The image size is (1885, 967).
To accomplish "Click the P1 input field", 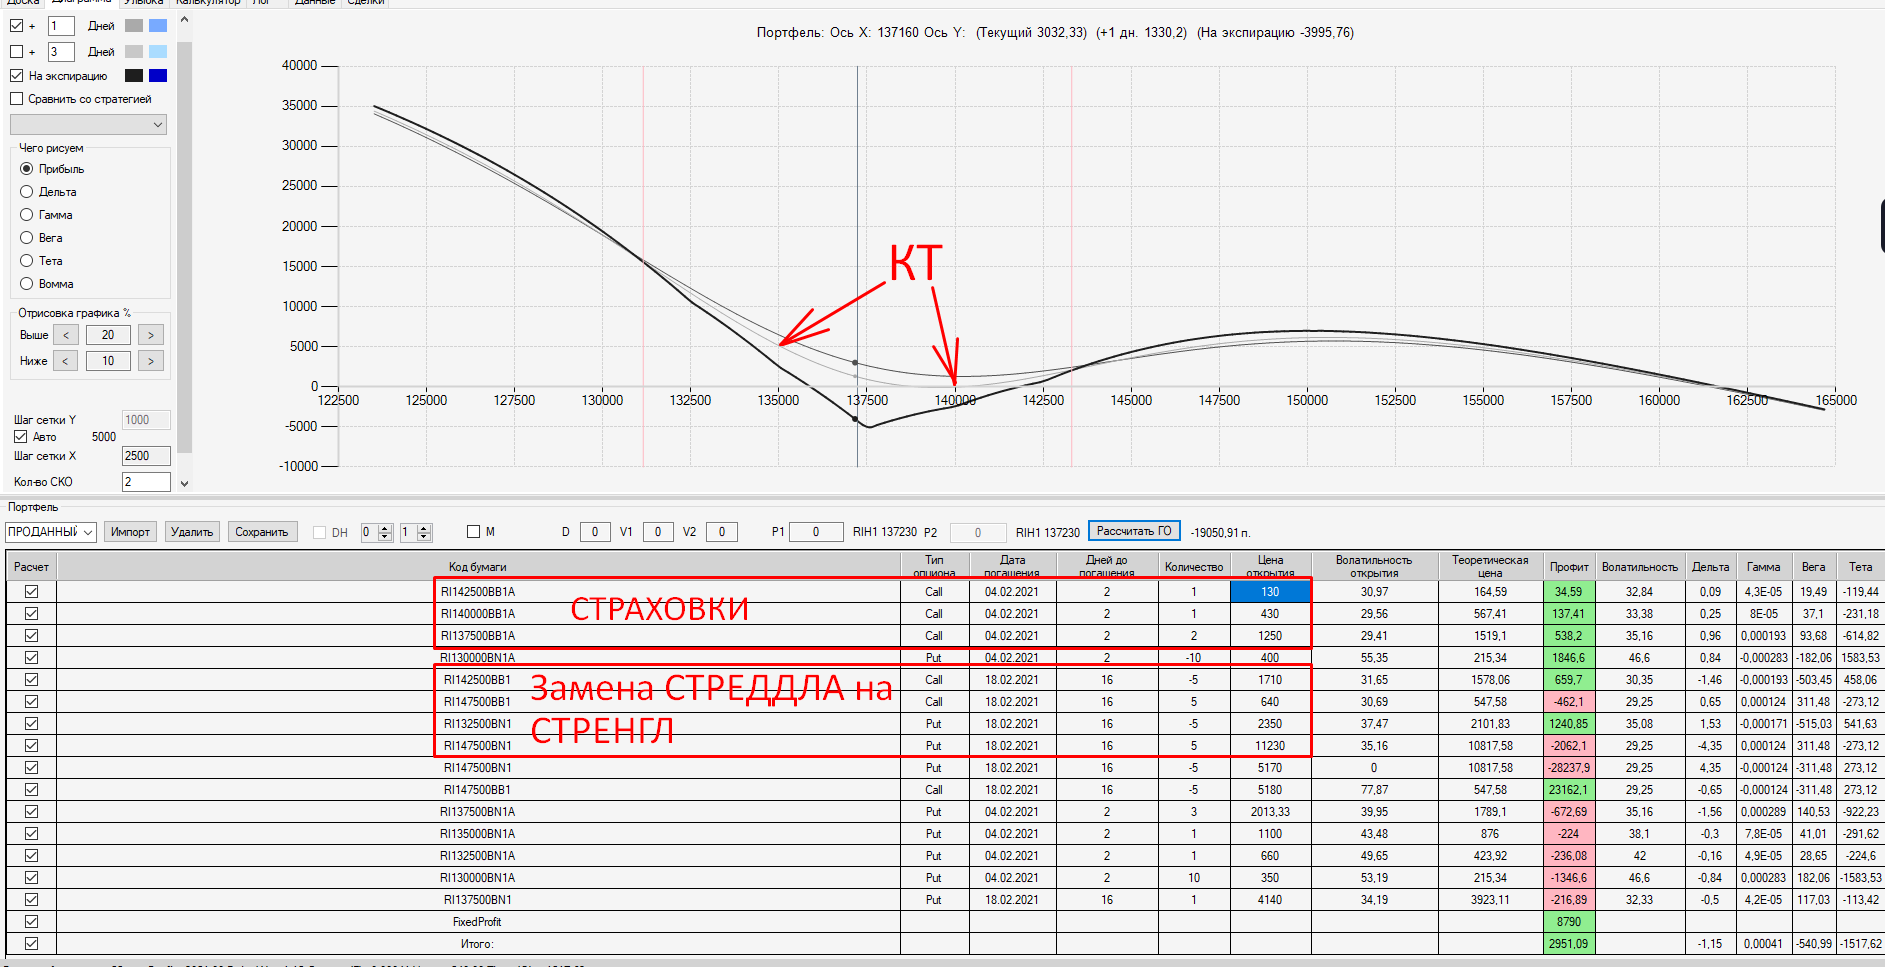I will (x=816, y=532).
